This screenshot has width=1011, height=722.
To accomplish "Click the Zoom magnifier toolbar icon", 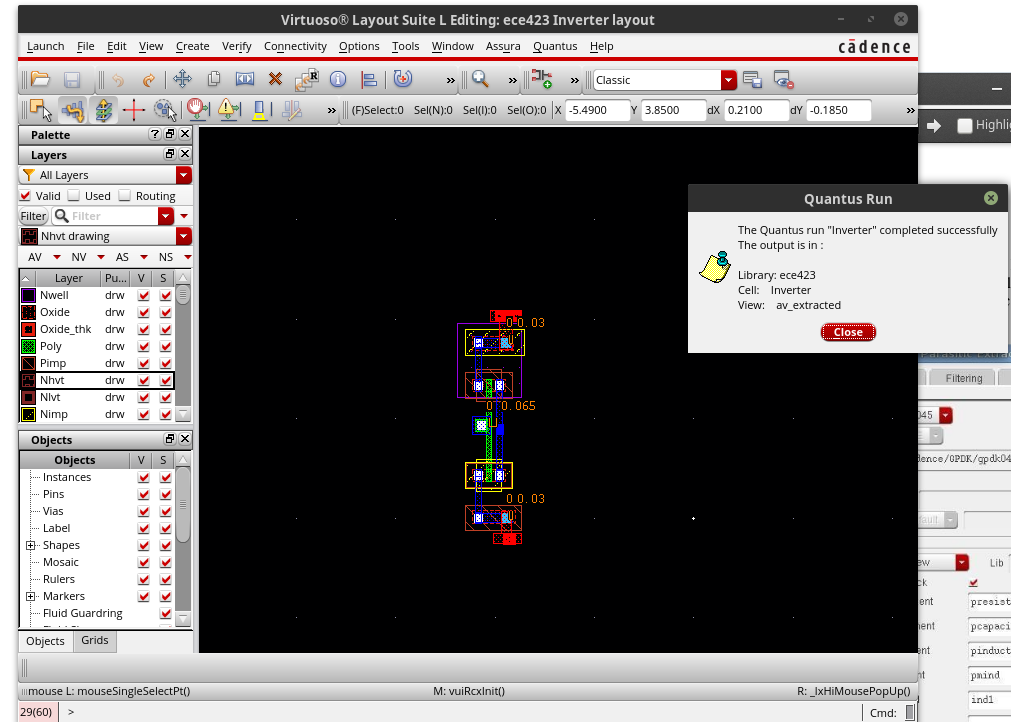I will click(x=480, y=79).
